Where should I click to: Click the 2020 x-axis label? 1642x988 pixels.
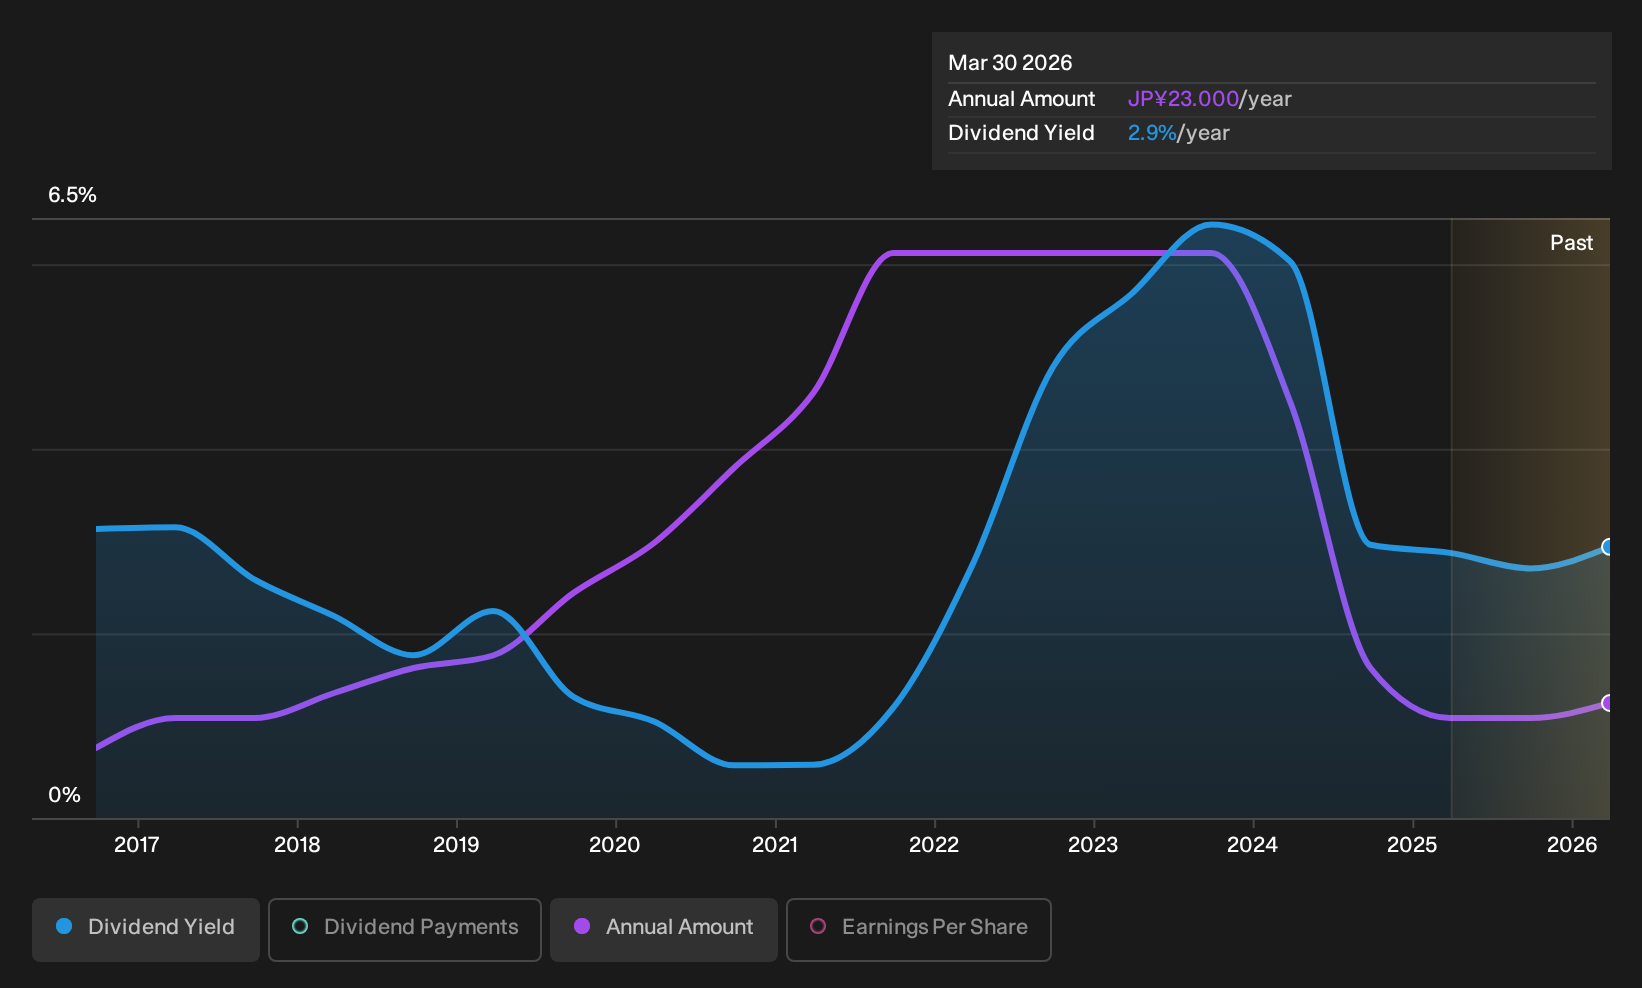(615, 845)
